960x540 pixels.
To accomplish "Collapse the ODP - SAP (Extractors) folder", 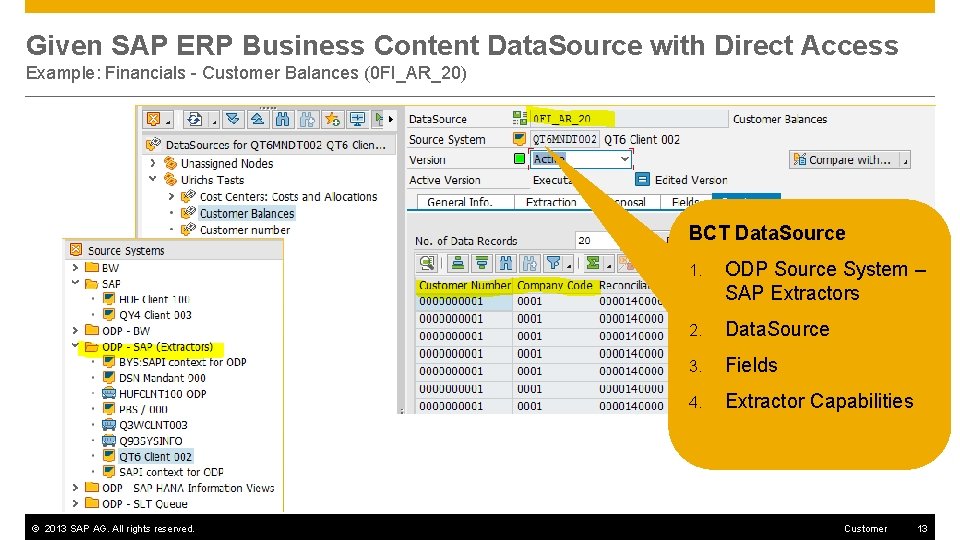I will point(75,347).
